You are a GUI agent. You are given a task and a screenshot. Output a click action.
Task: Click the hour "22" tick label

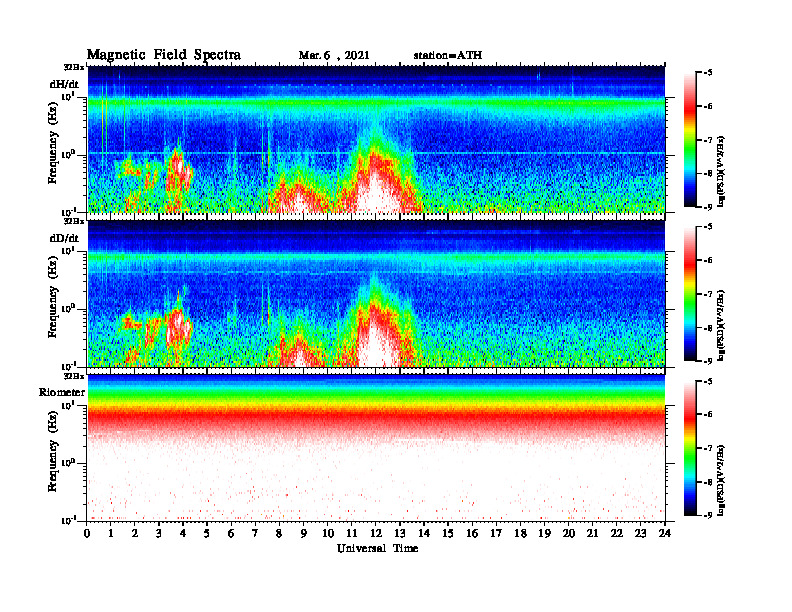click(x=616, y=533)
